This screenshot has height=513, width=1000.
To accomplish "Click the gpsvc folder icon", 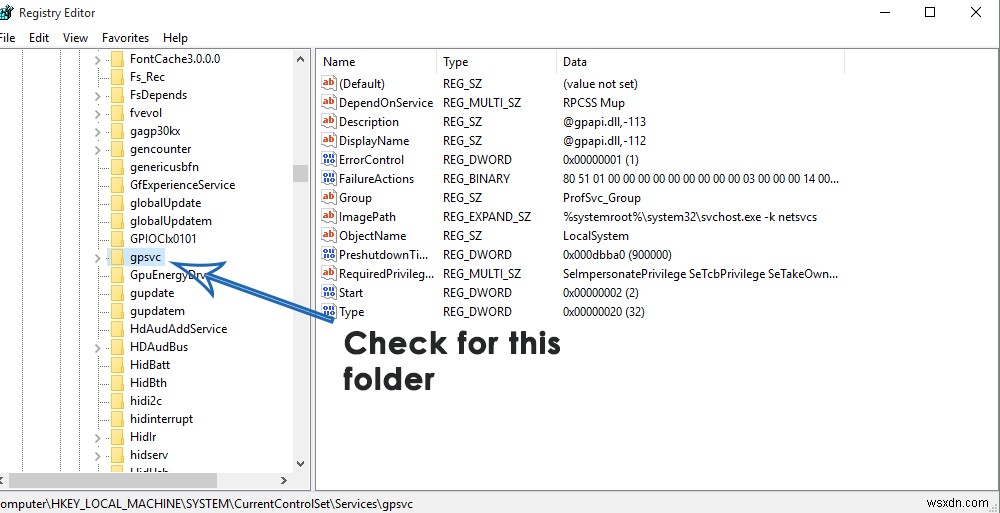I will (x=117, y=257).
